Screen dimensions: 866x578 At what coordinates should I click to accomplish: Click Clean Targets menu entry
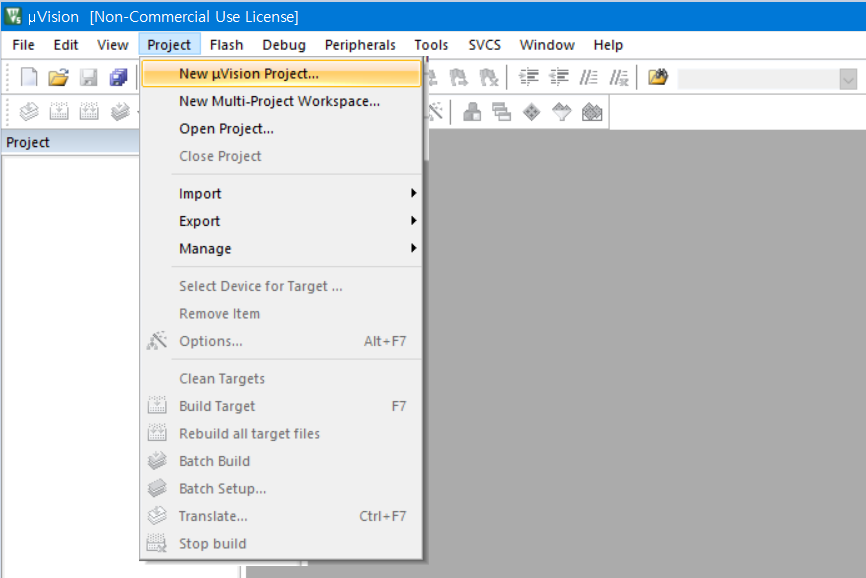click(281, 379)
